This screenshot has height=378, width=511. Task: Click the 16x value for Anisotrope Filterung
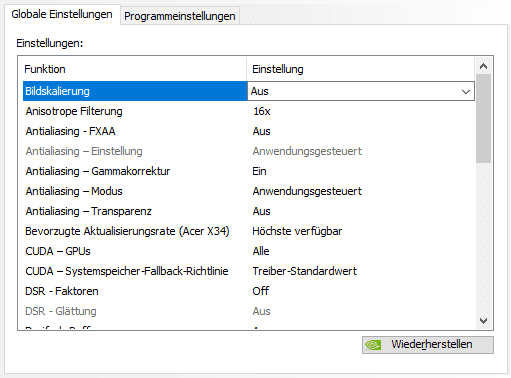click(x=262, y=111)
